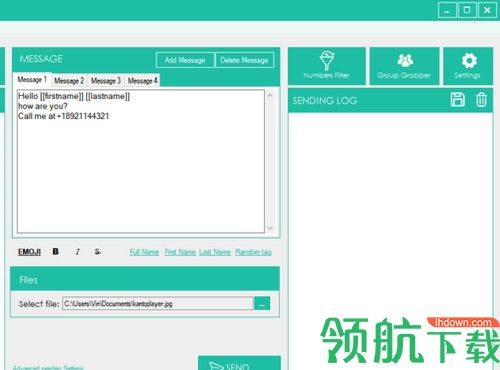The width and height of the screenshot is (500, 370).
Task: Click the message box scroll down arrow
Action: click(x=270, y=228)
